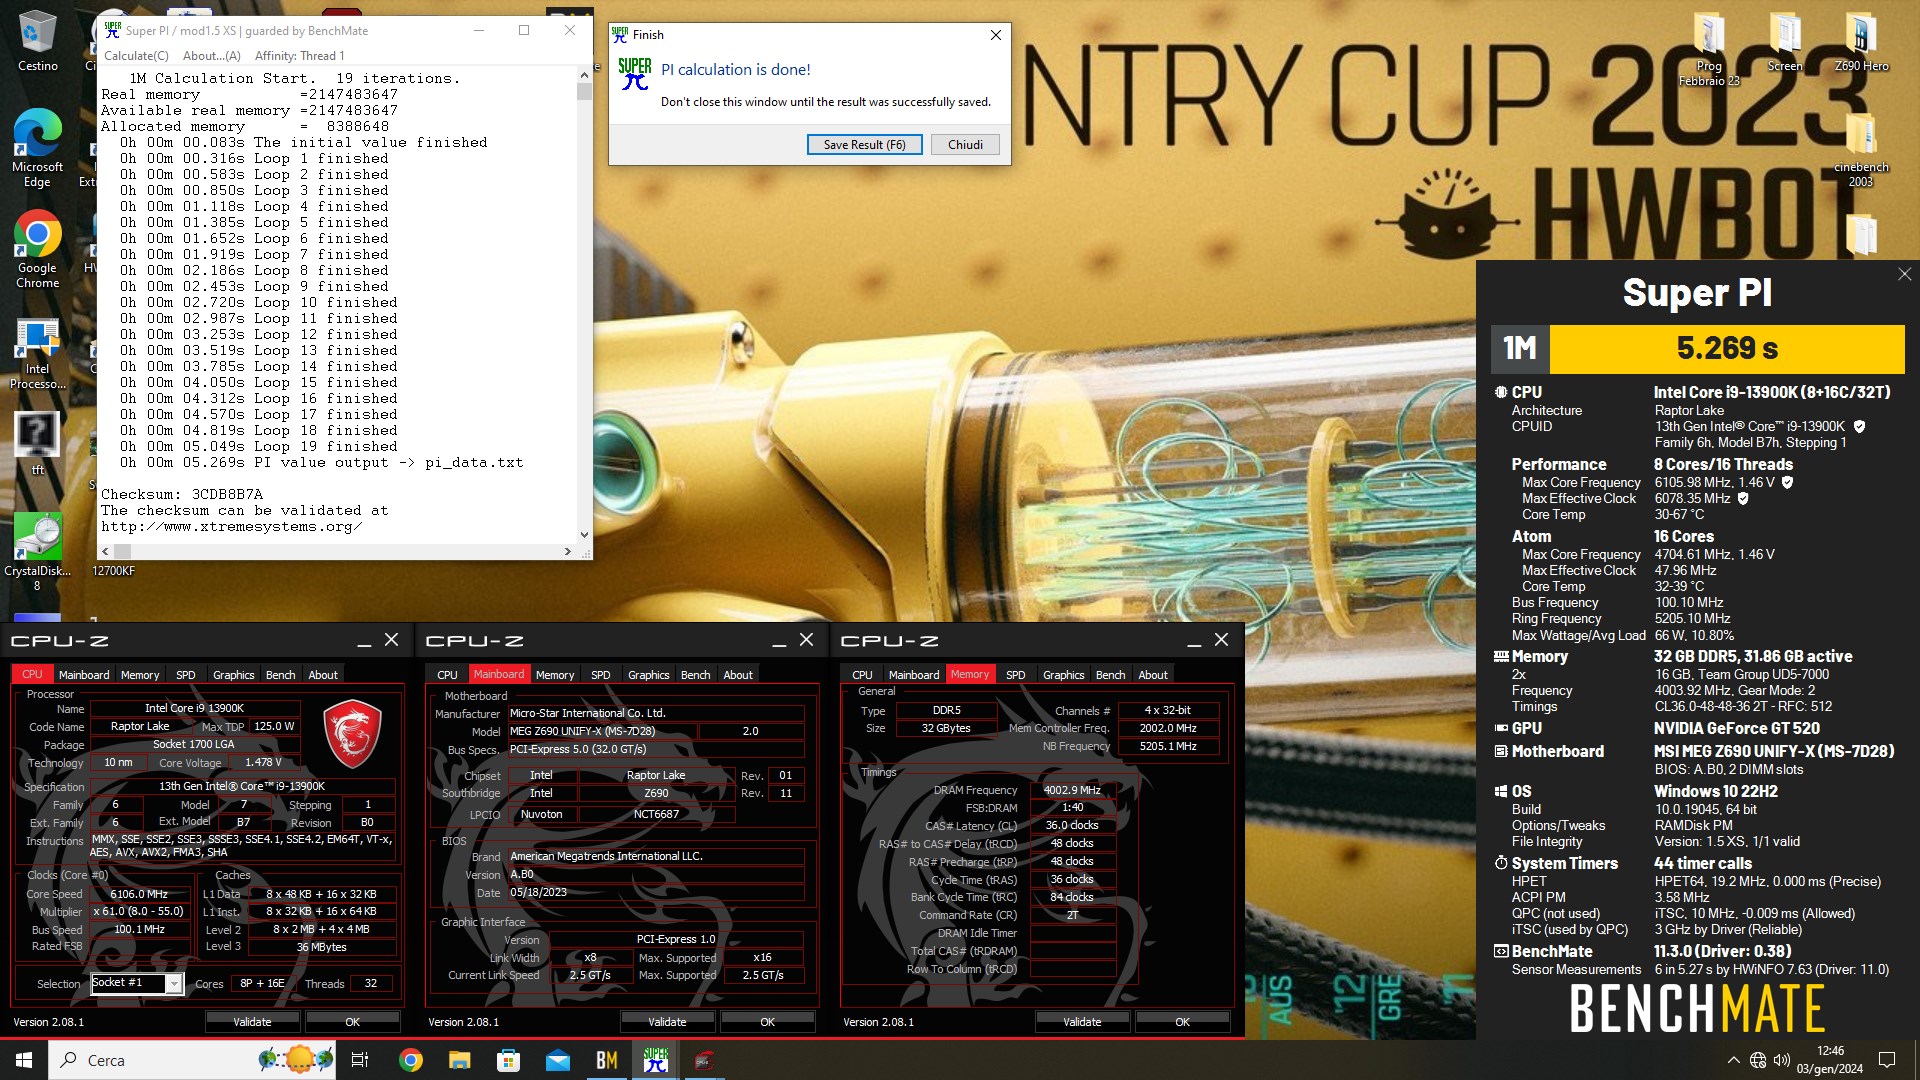1920x1080 pixels.
Task: Close the BenchMate Super PI result panel
Action: (1904, 274)
